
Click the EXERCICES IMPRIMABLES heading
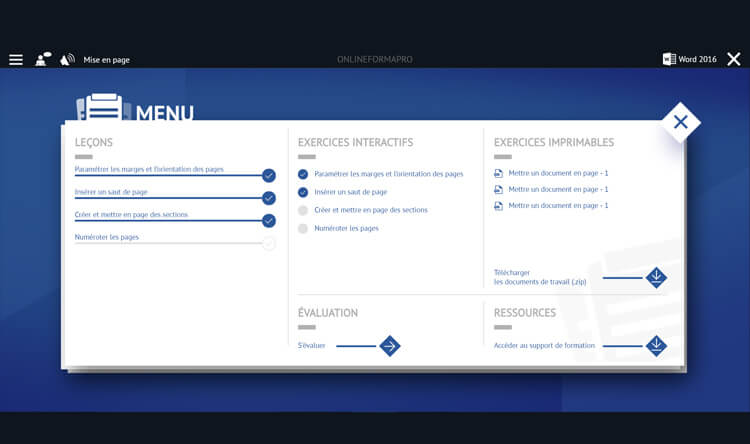[x=554, y=142]
